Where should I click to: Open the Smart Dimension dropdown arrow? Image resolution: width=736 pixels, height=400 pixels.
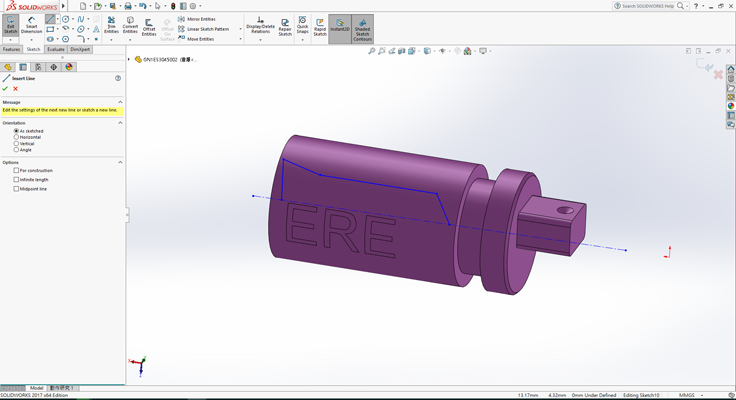coord(31,40)
